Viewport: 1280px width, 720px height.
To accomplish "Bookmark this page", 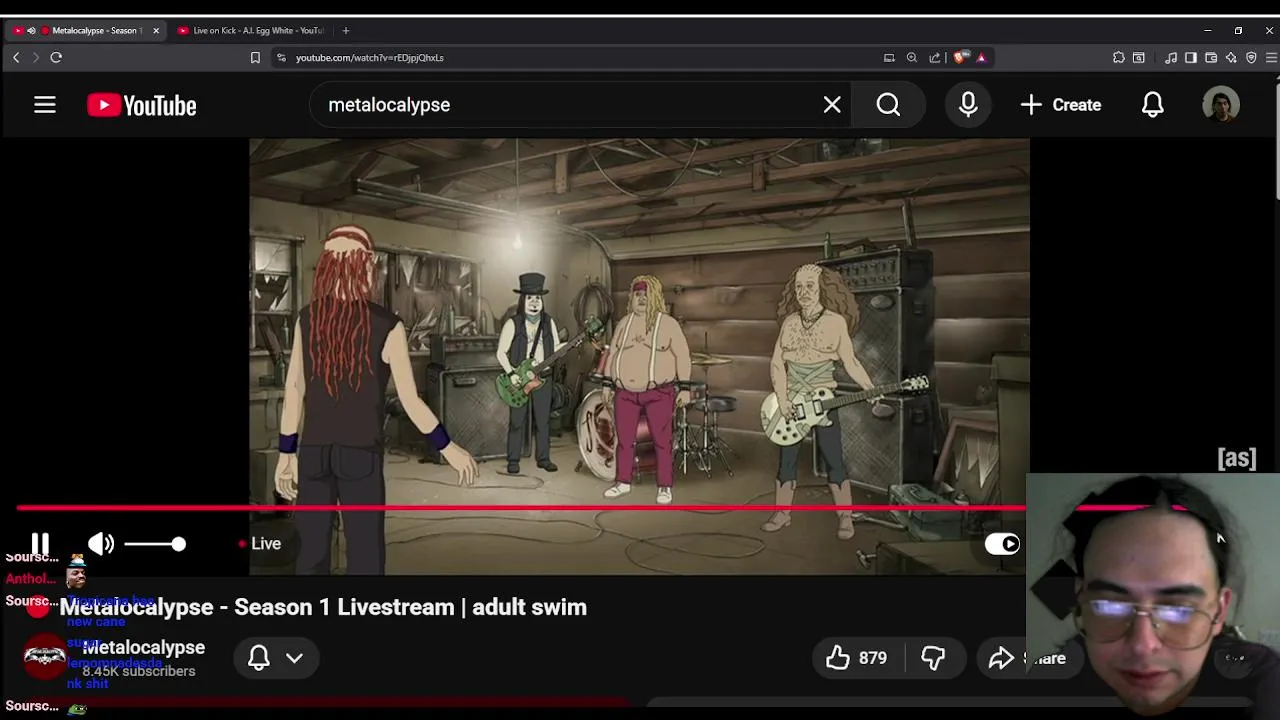I will point(255,58).
